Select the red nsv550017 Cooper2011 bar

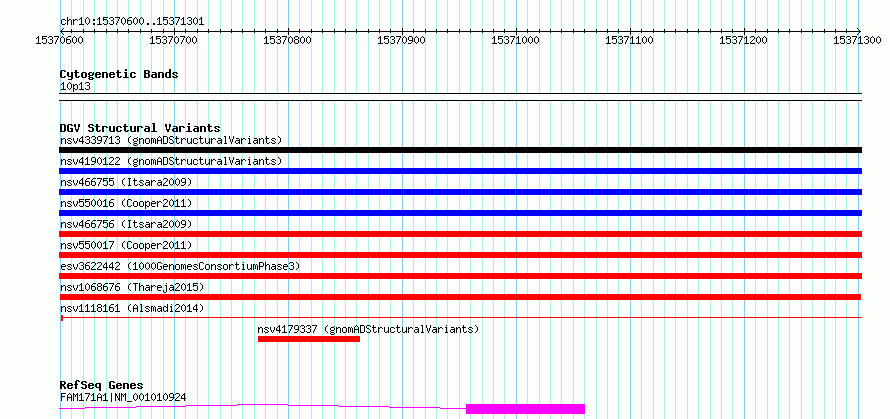pyautogui.click(x=460, y=255)
